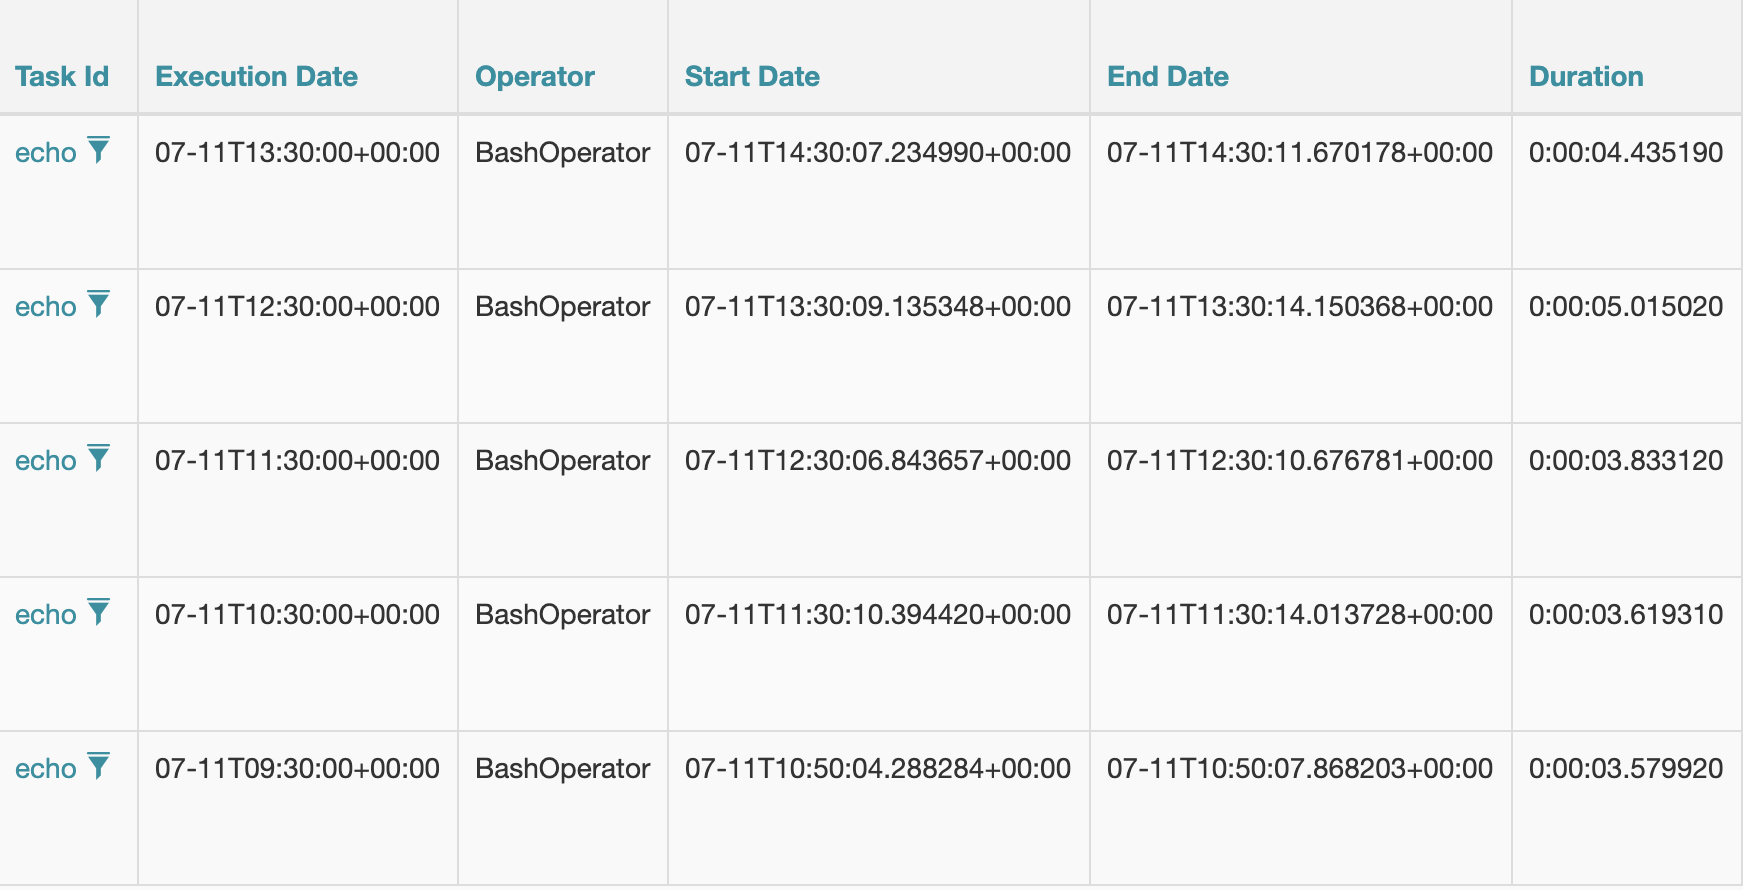
Task: Sort table by Start Date column
Action: pos(752,77)
